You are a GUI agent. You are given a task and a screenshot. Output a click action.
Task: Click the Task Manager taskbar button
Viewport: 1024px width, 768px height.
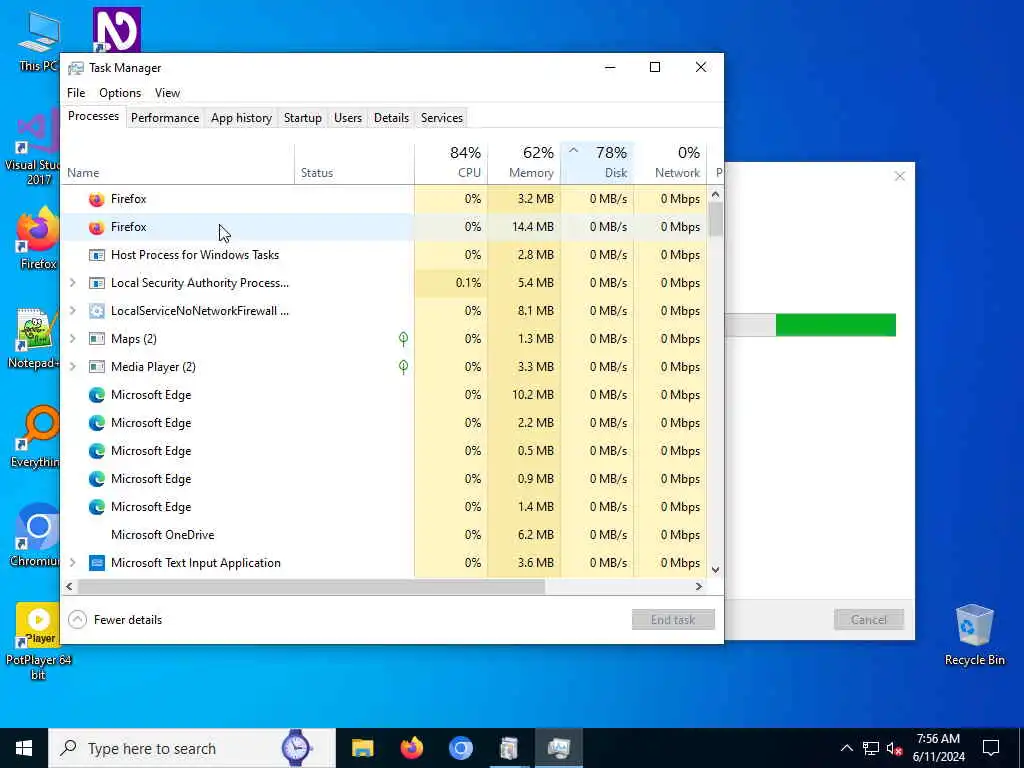point(558,748)
